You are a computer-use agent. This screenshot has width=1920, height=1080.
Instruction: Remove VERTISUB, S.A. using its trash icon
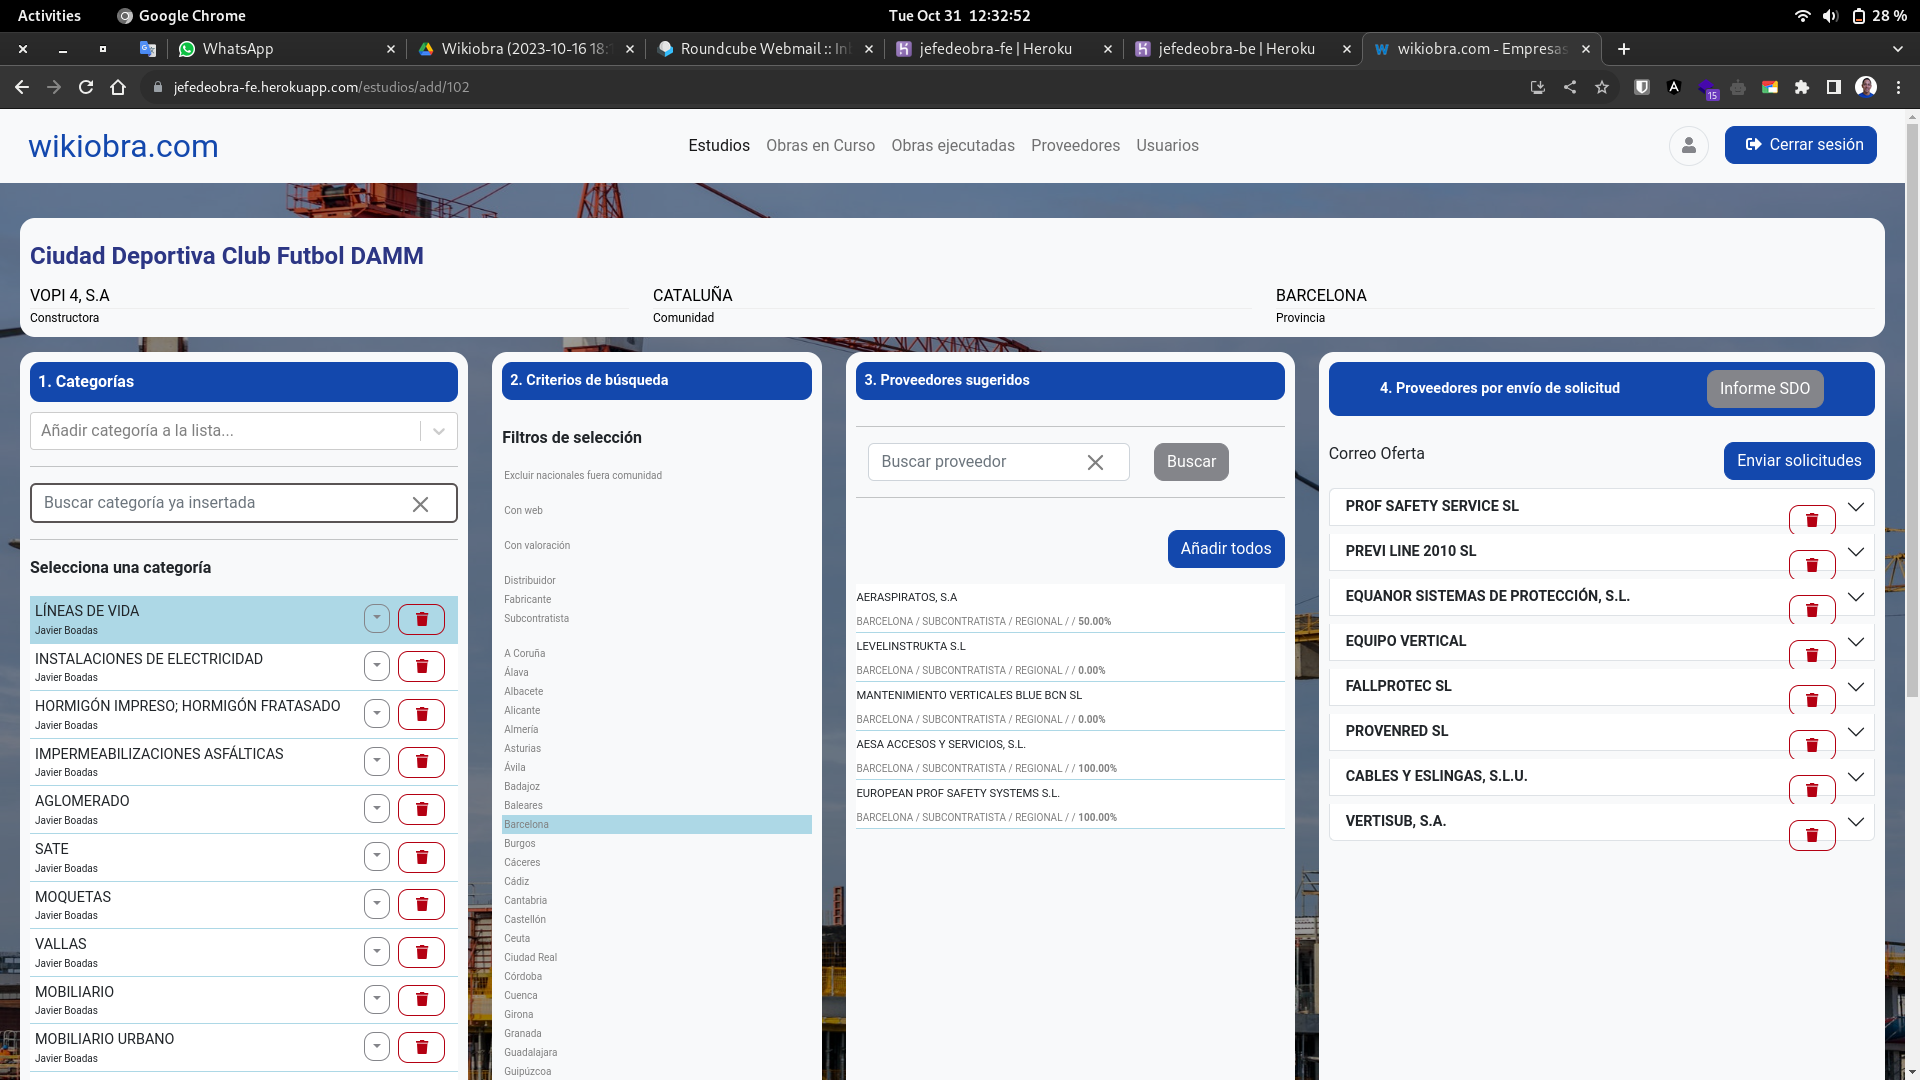(1811, 835)
